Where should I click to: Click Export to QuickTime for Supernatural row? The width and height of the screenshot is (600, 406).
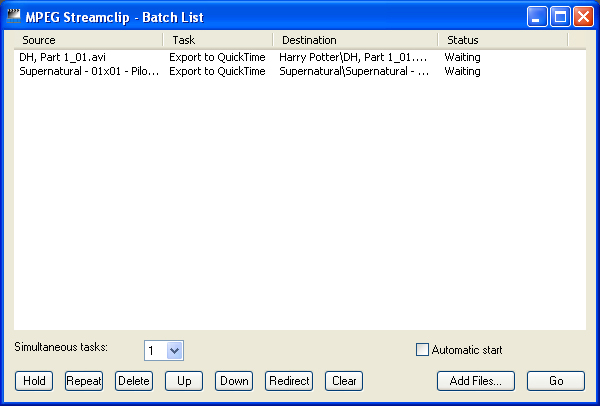(x=217, y=71)
